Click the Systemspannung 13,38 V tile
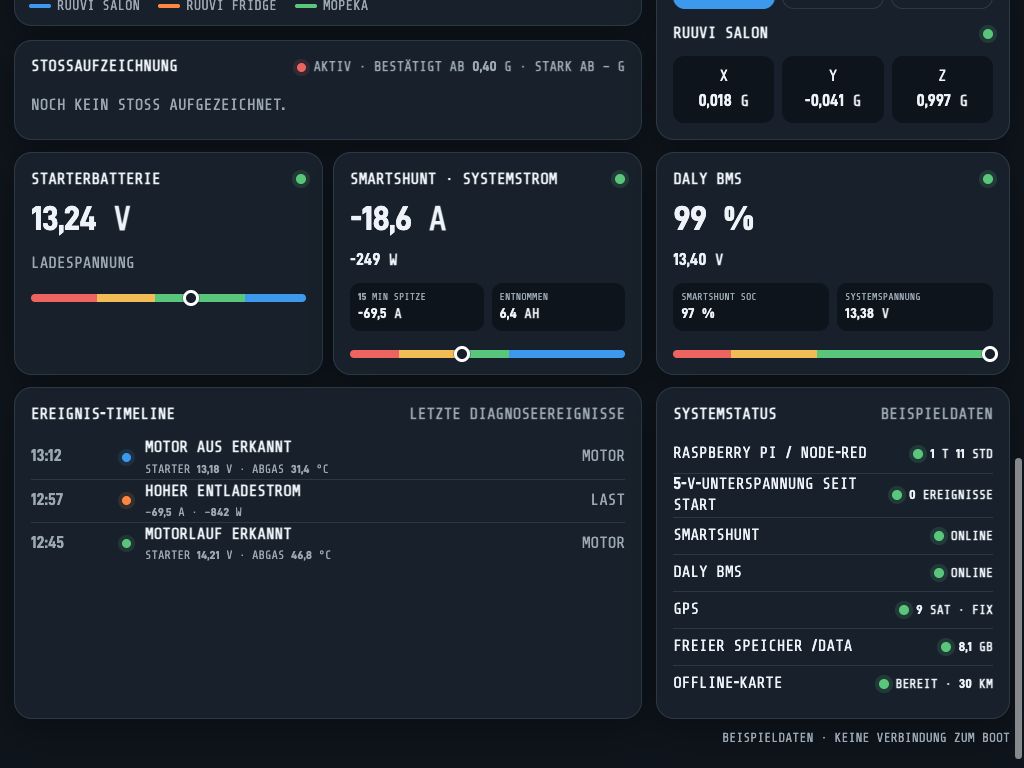This screenshot has height=768, width=1024. (x=915, y=306)
